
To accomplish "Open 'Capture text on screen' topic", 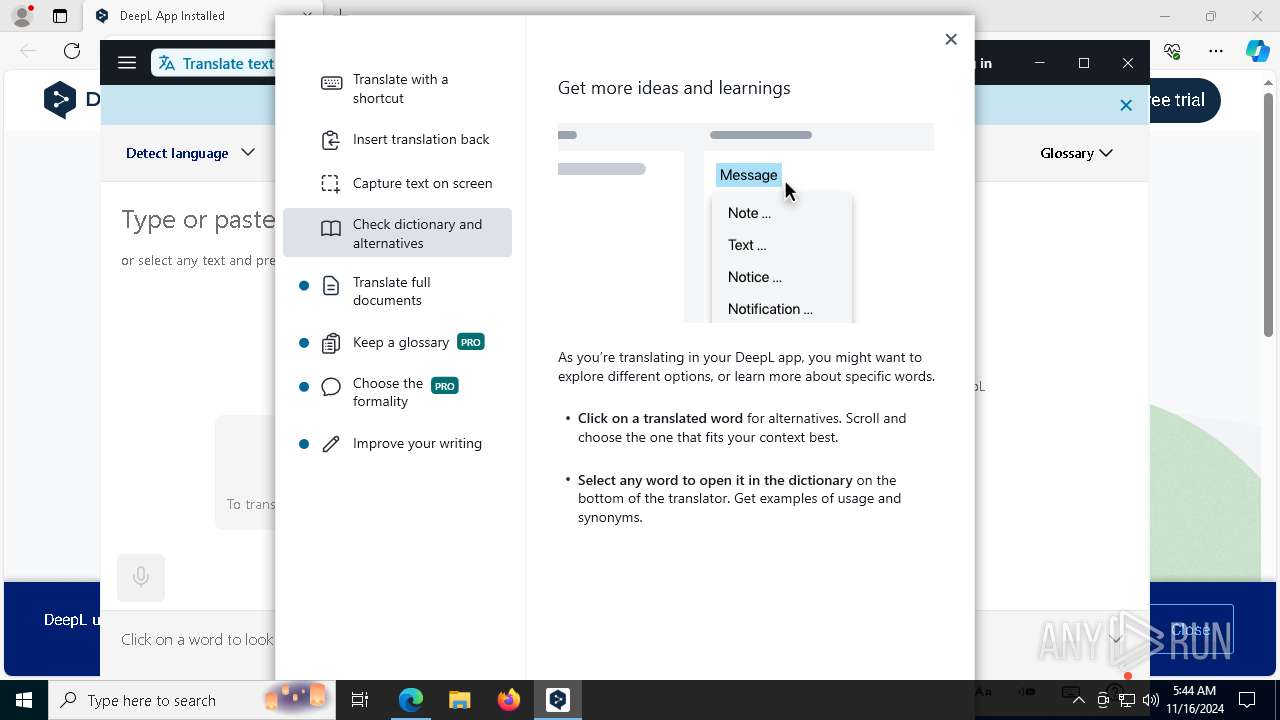I will 397,184.
